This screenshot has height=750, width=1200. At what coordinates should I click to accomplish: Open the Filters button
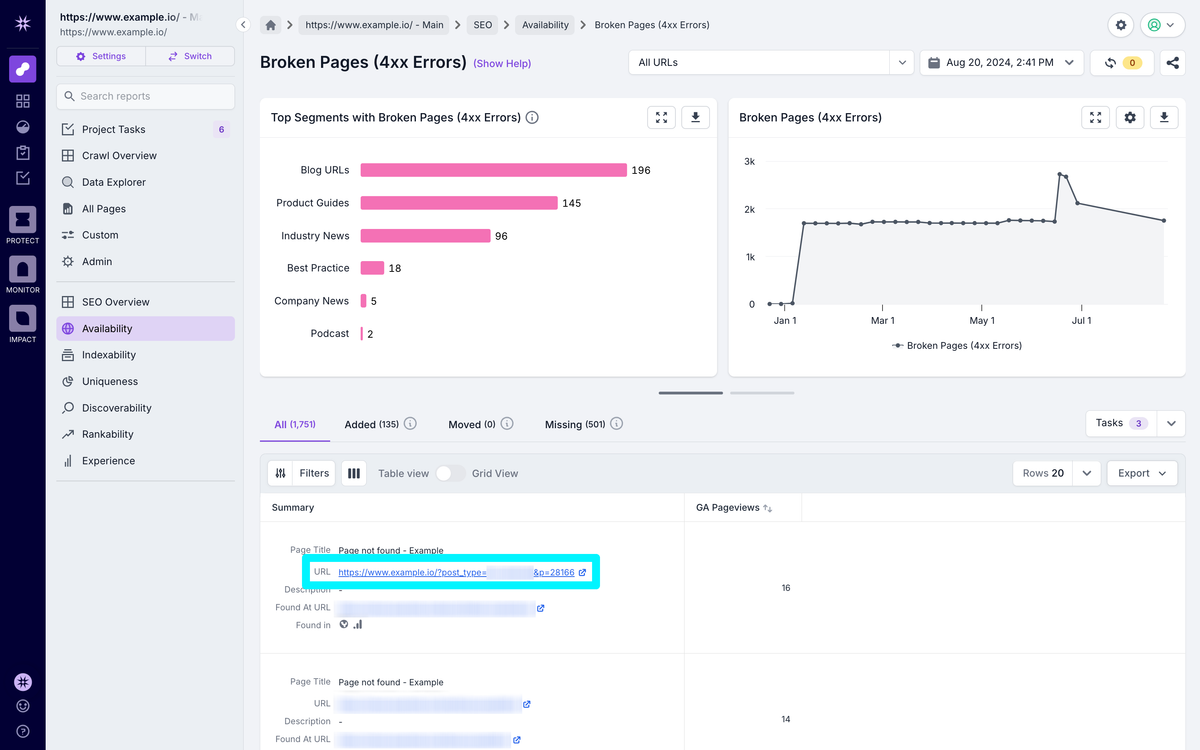coord(301,473)
